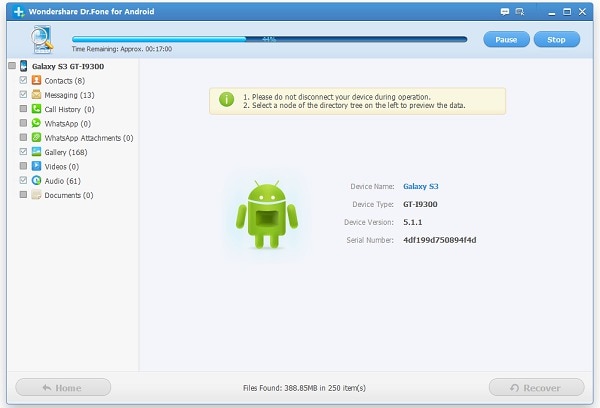The image size is (600, 408).
Task: Click the green Android robot image
Action: [267, 214]
